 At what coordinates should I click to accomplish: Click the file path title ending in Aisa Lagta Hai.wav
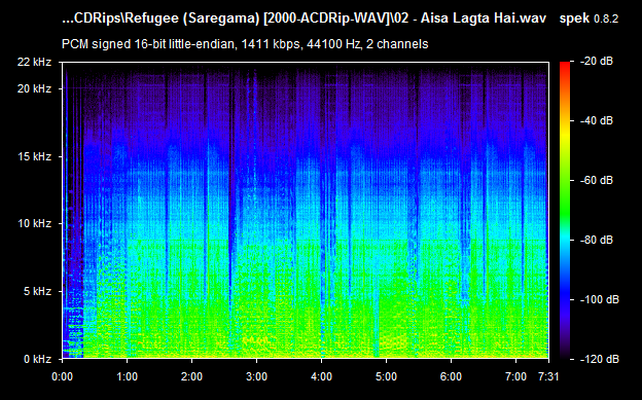304,18
